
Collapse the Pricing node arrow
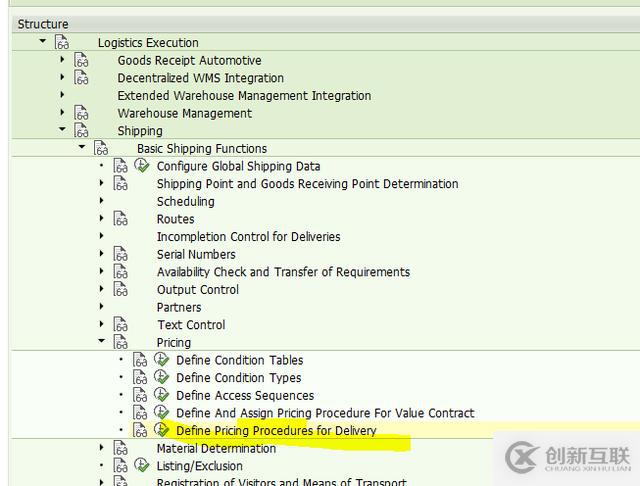(x=101, y=342)
